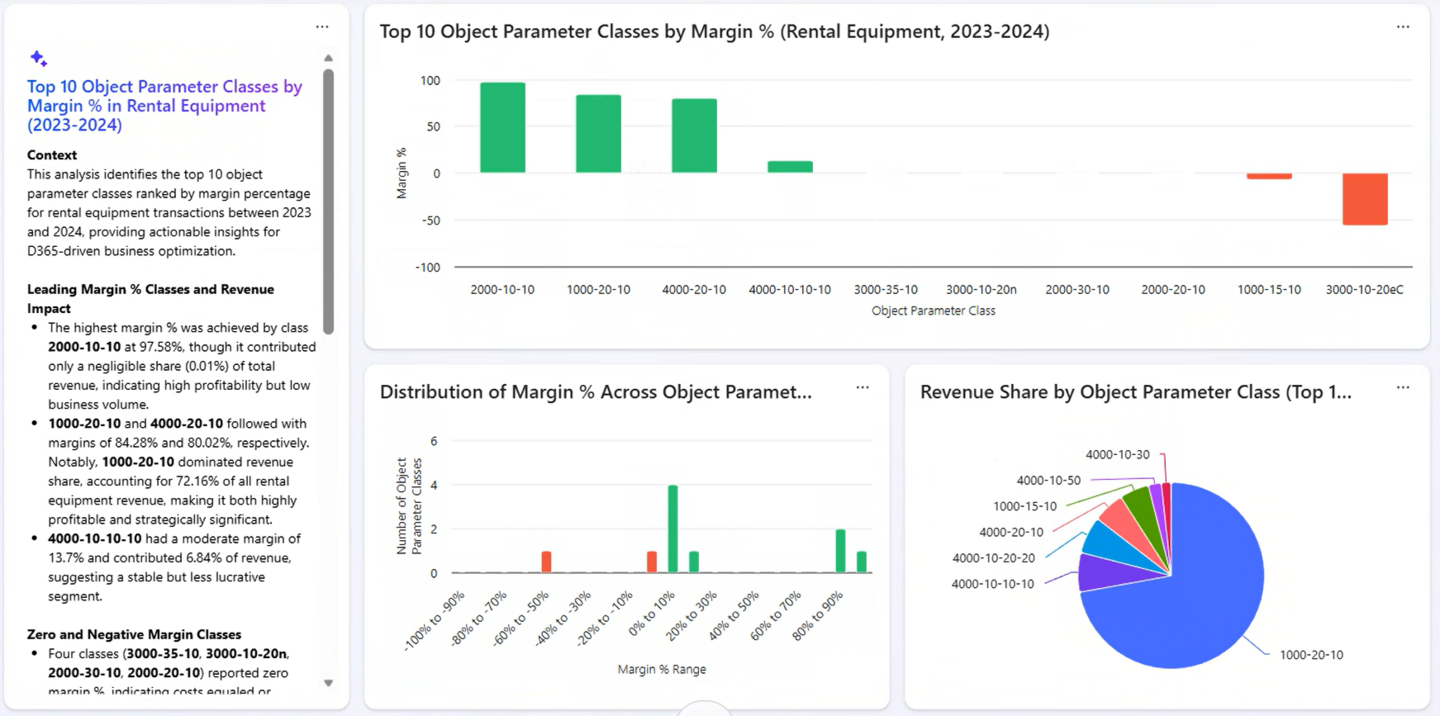Select the 1000-20-10 bar in Top 10 chart
Image resolution: width=1440 pixels, height=716 pixels.
coord(598,134)
